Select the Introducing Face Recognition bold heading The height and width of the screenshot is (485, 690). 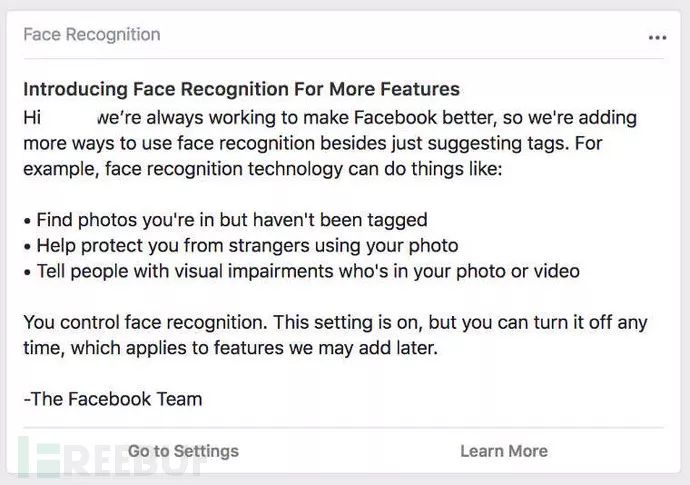pos(241,90)
